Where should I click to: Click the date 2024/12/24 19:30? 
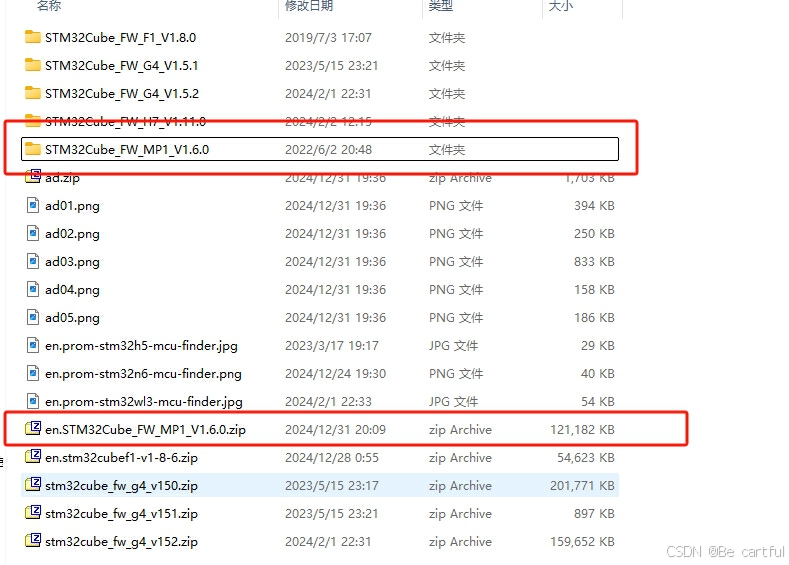335,374
